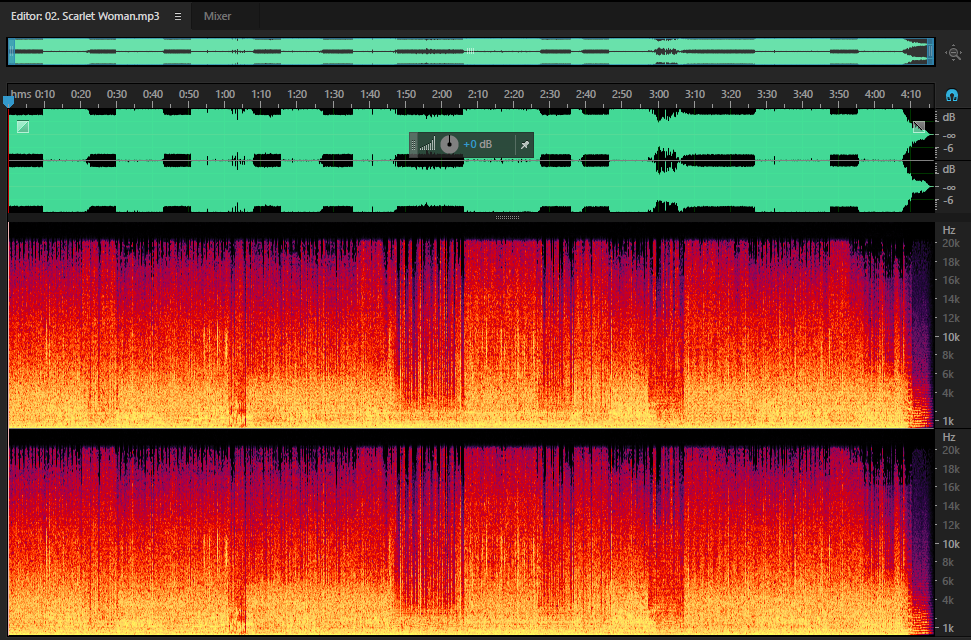Click the 4:00 mark on time ruler

(874, 94)
